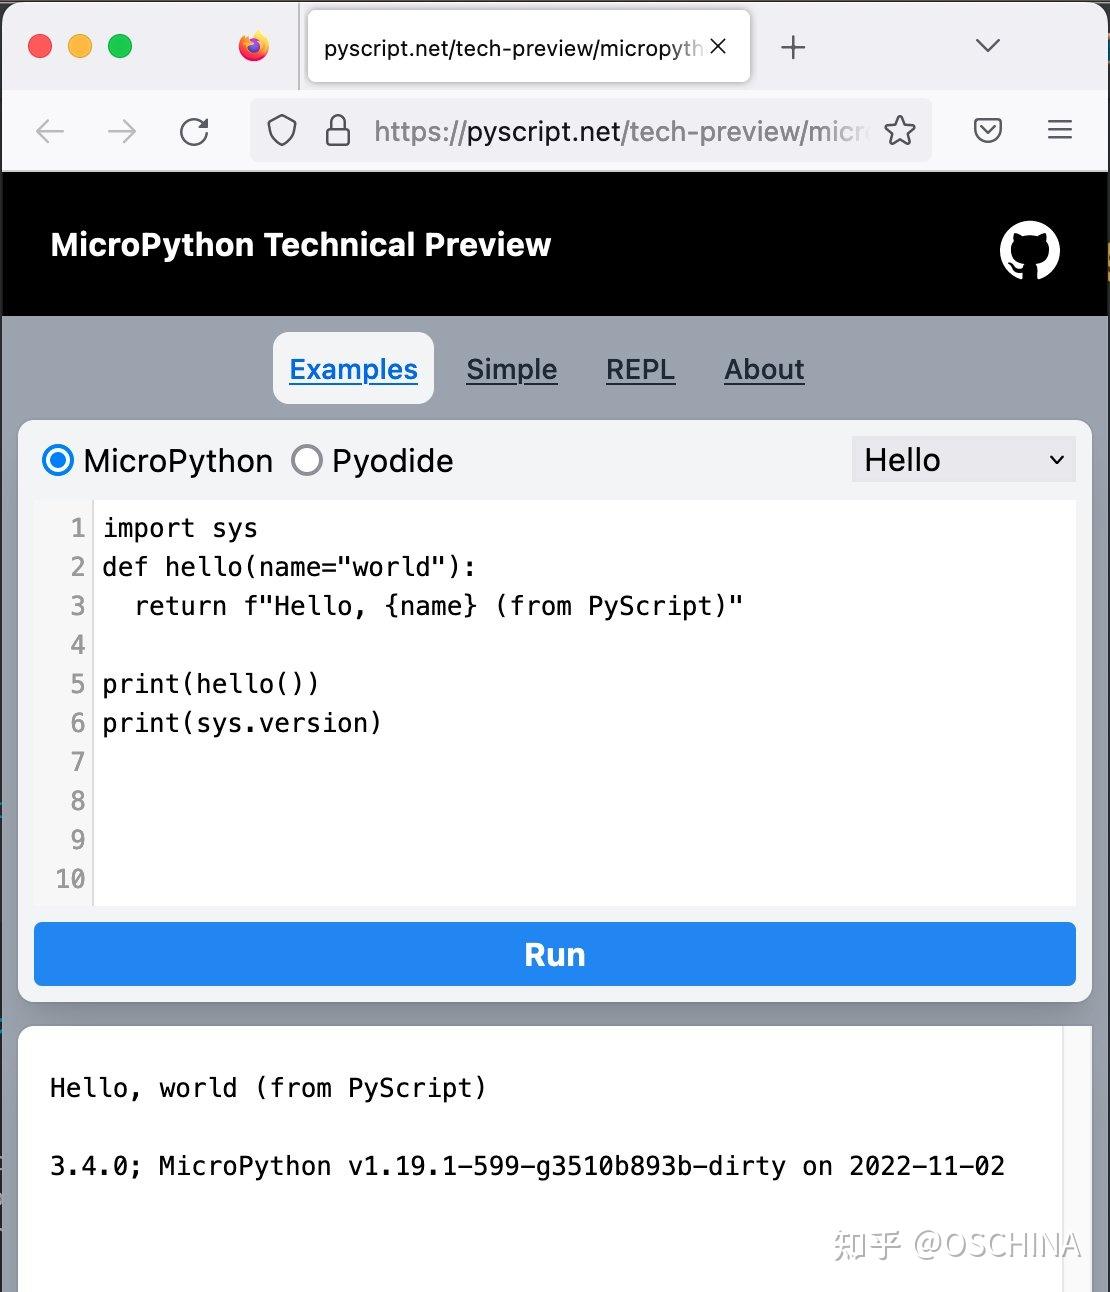Show site info via padlock icon
1110x1292 pixels.
pyautogui.click(x=338, y=130)
